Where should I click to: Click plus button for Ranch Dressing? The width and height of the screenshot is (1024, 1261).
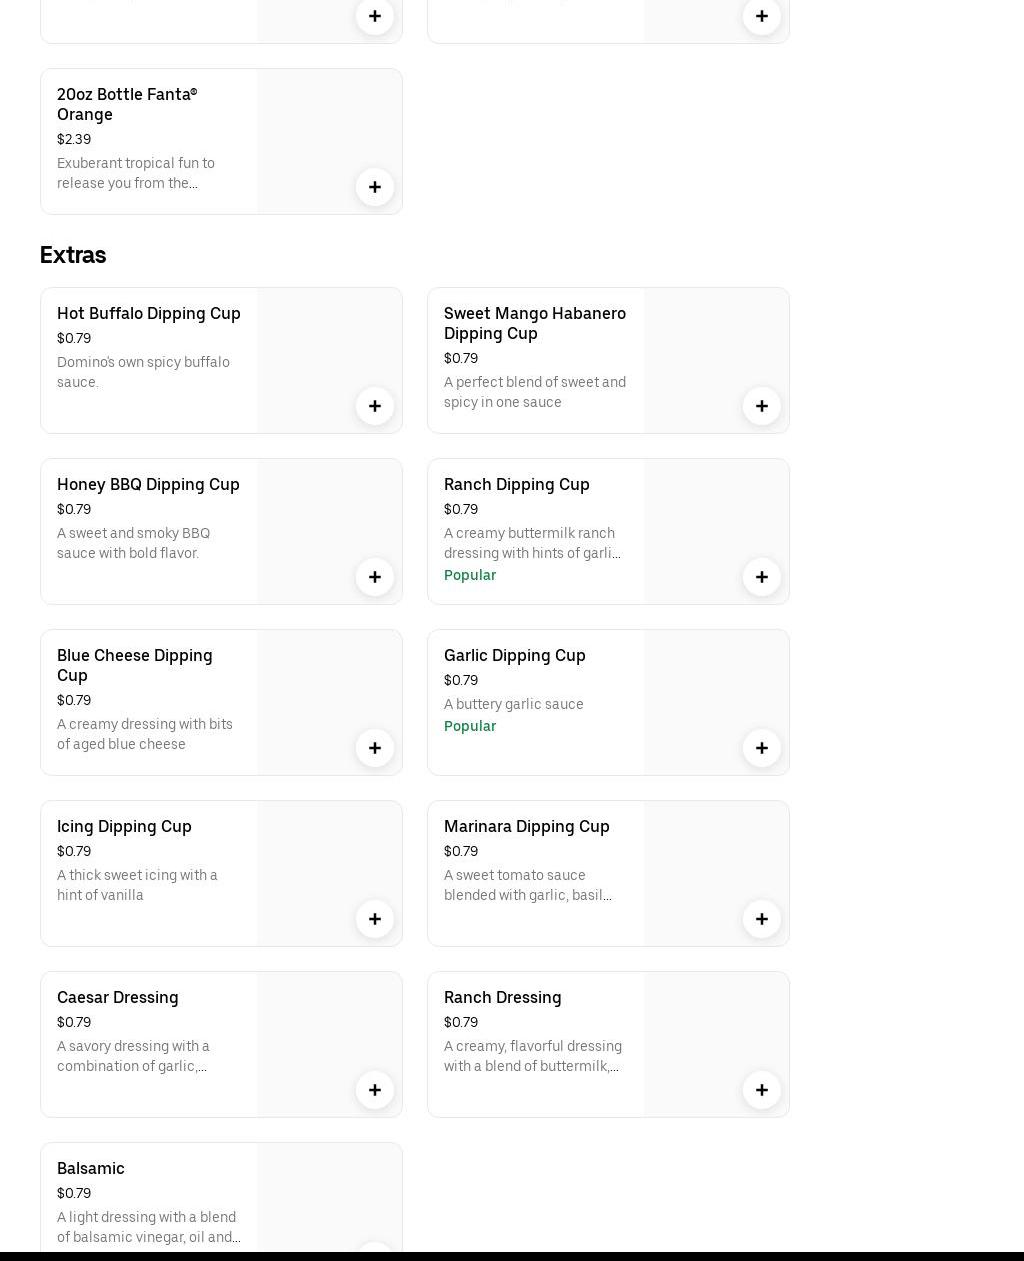tap(762, 1090)
